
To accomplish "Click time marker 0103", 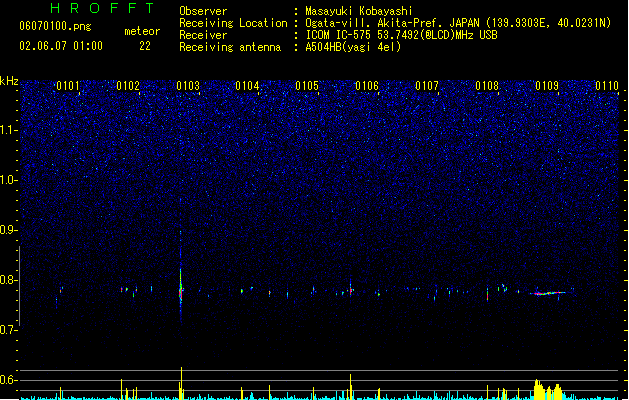I will [x=188, y=86].
